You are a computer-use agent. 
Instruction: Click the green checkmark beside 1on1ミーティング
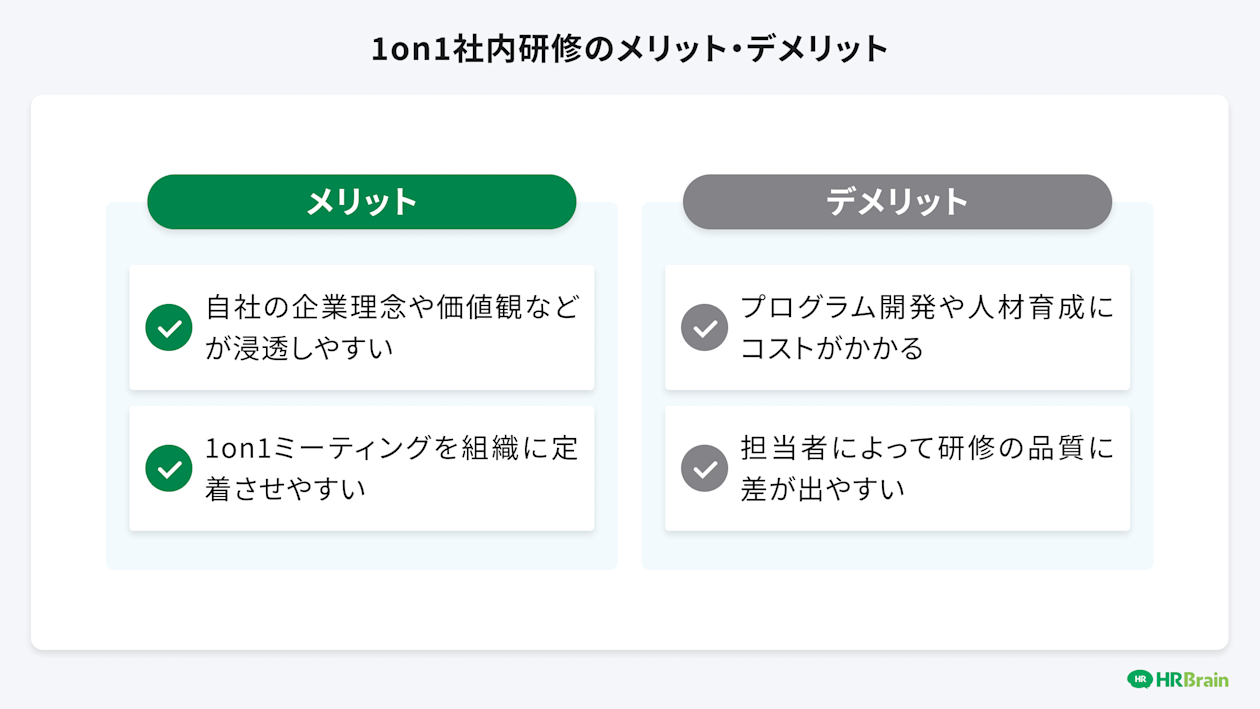pyautogui.click(x=169, y=468)
